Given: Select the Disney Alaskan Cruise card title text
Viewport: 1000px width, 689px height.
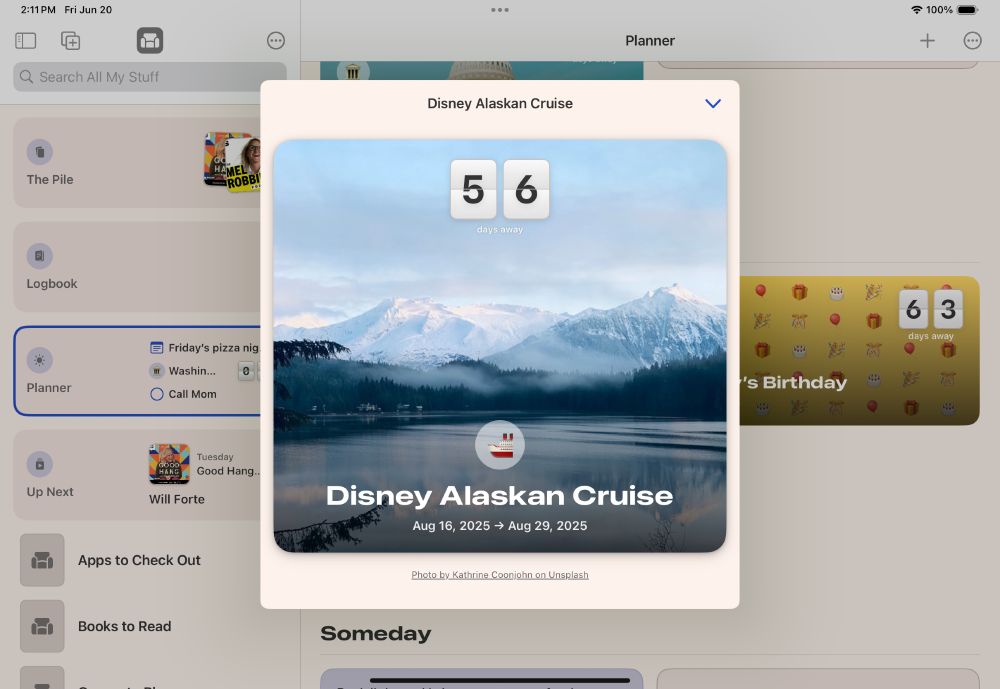Looking at the screenshot, I should 500,496.
